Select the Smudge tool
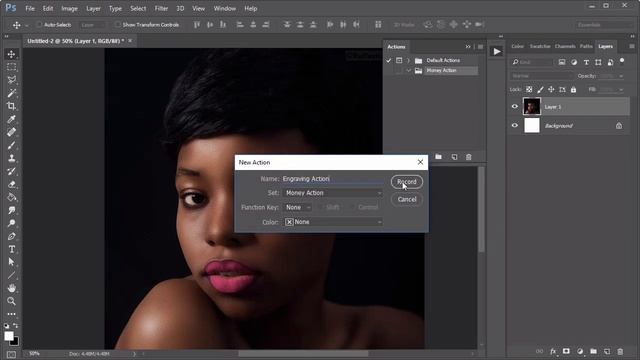Image resolution: width=640 pixels, height=360 pixels. 11,211
